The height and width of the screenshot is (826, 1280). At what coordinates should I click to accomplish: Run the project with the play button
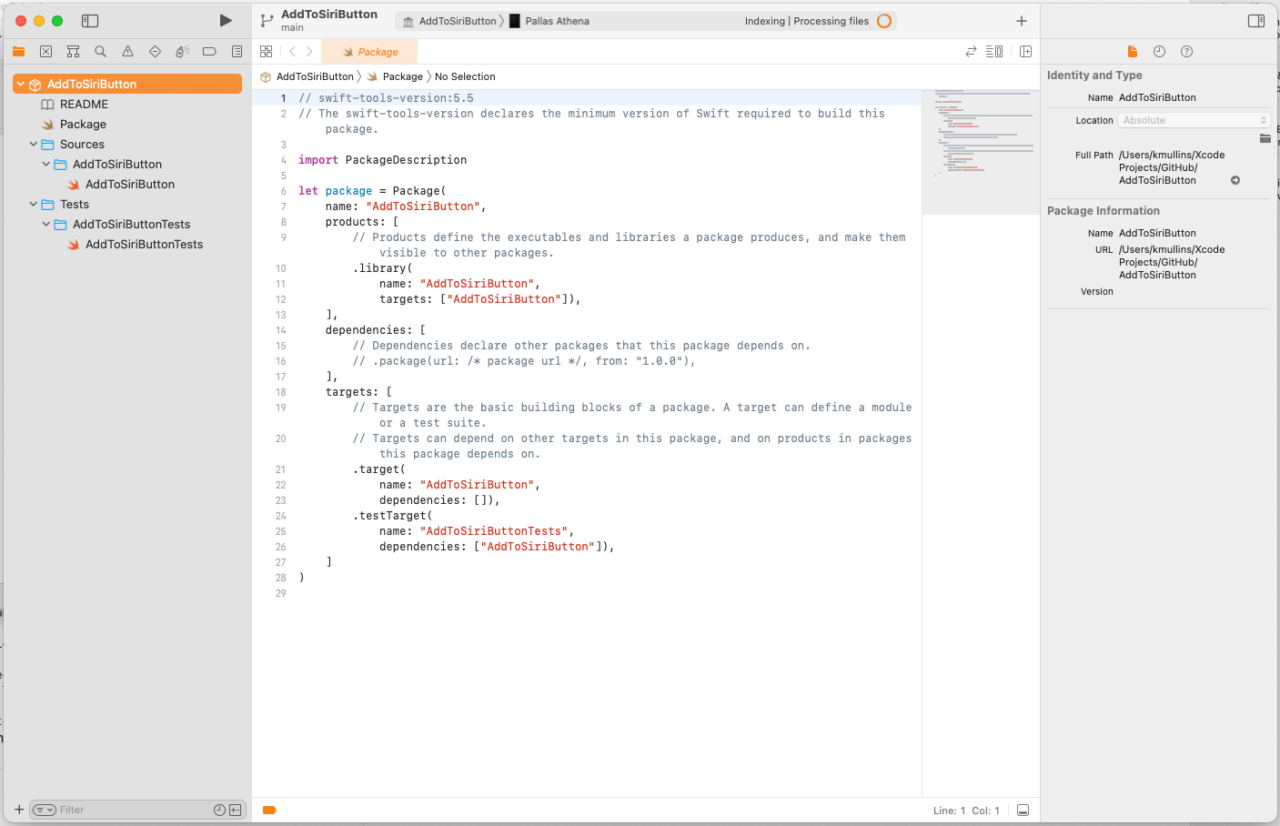[225, 20]
